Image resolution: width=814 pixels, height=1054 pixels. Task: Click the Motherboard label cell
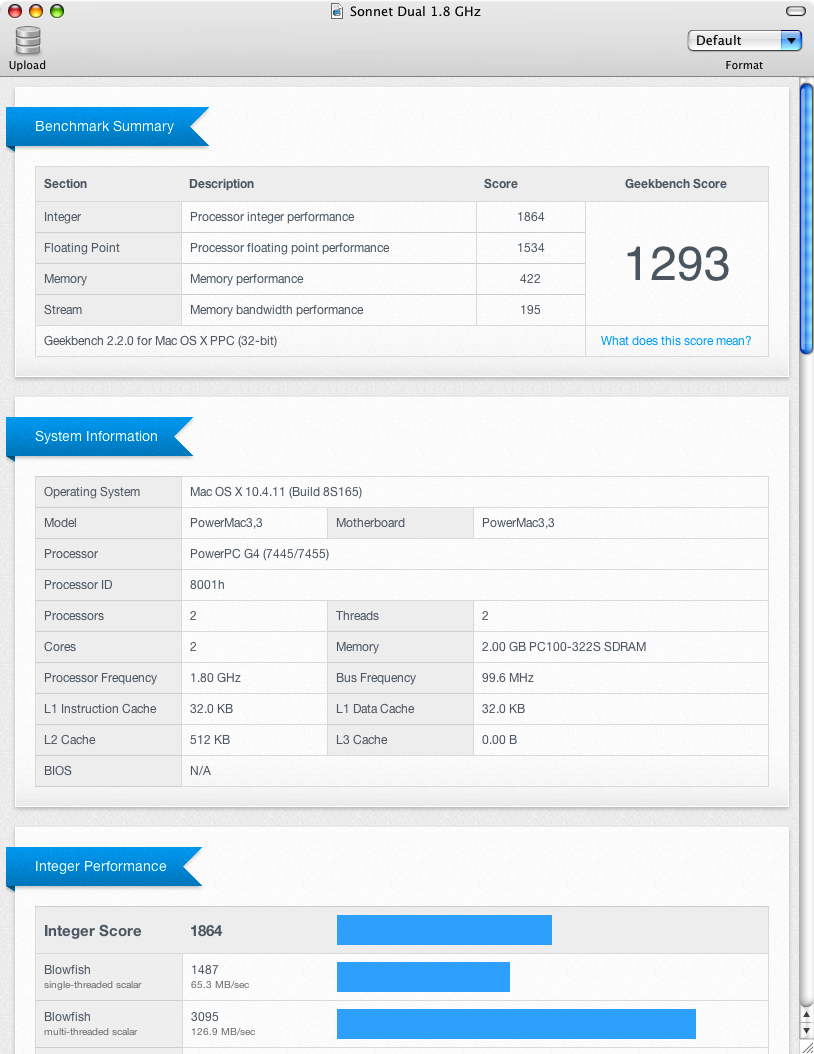(x=400, y=523)
